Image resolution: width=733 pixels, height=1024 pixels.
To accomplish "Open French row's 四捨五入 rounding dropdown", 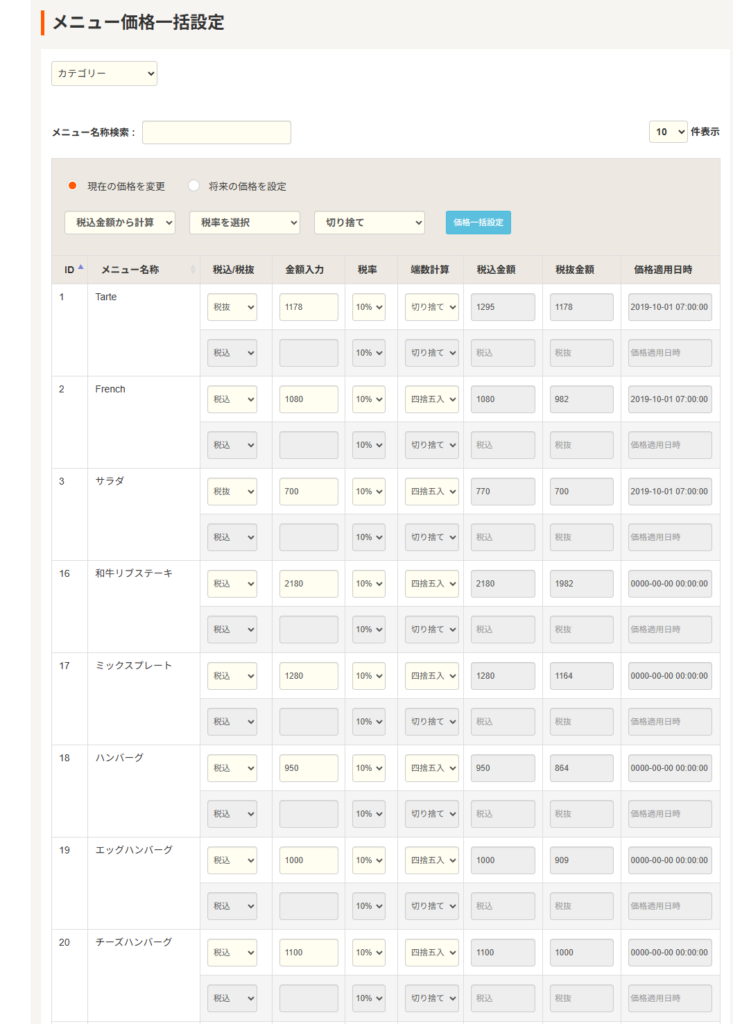I will coord(431,399).
